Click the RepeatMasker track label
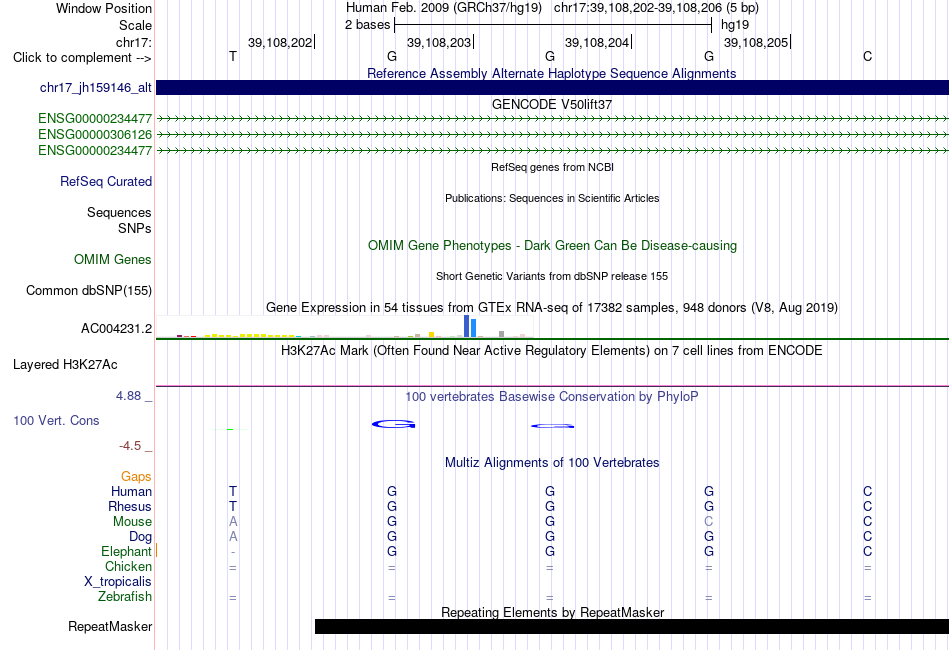This screenshot has height=650, width=950. (x=110, y=626)
